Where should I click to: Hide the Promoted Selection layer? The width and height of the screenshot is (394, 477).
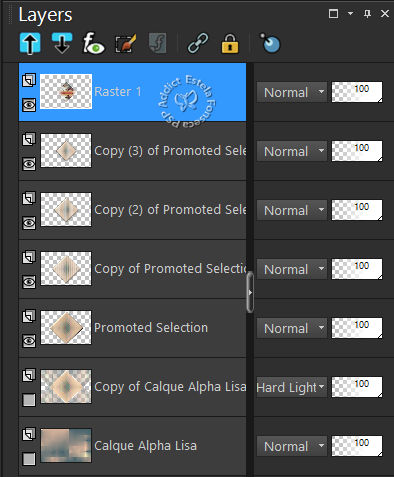coord(29,341)
